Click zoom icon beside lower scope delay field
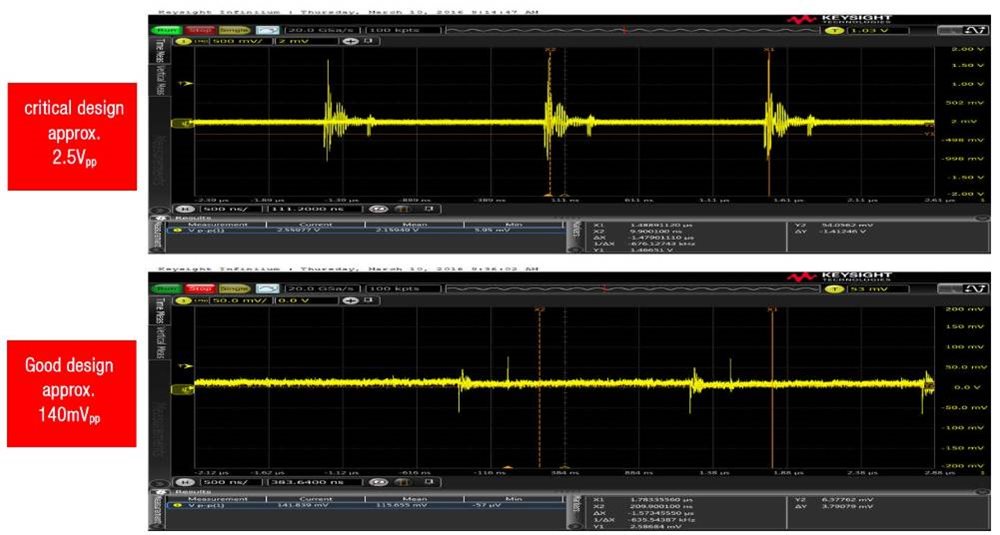 pyautogui.click(x=378, y=482)
